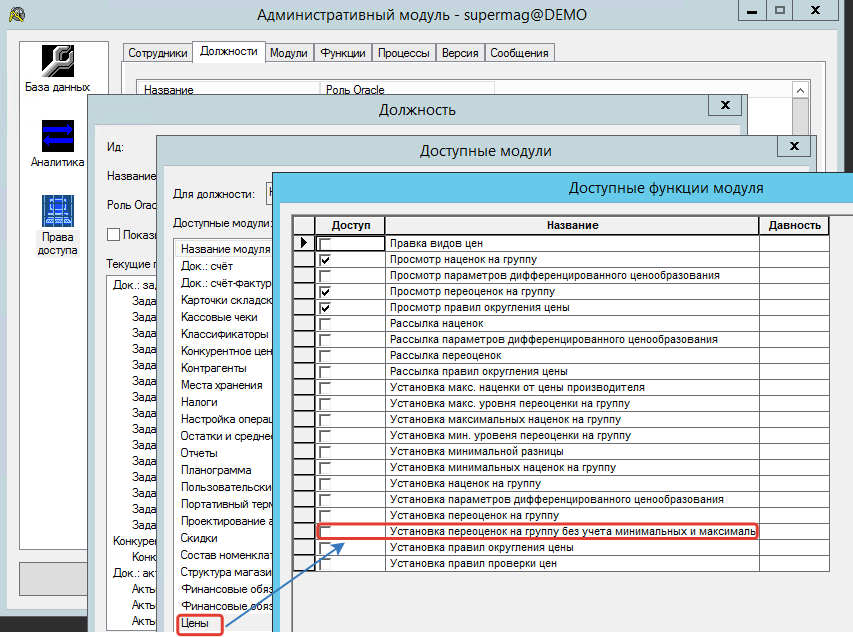This screenshot has height=637, width=853.
Task: Close the Доступные модули window
Action: tap(794, 146)
